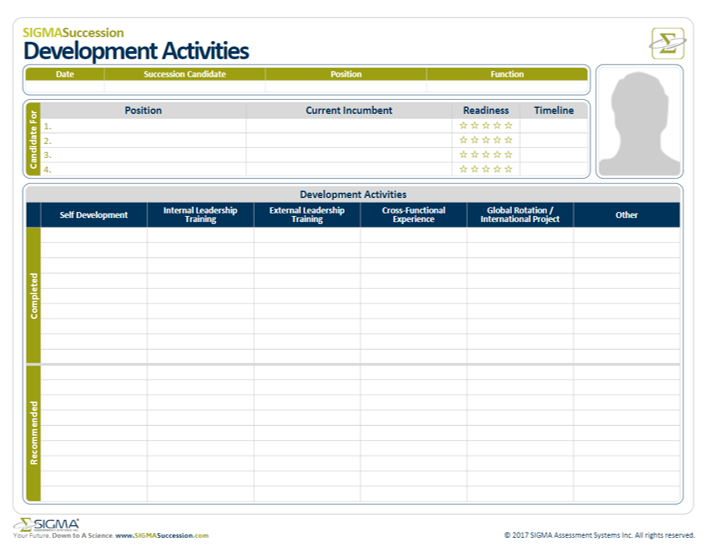Open the www.SIGMASuccession.com footer link

(x=162, y=536)
